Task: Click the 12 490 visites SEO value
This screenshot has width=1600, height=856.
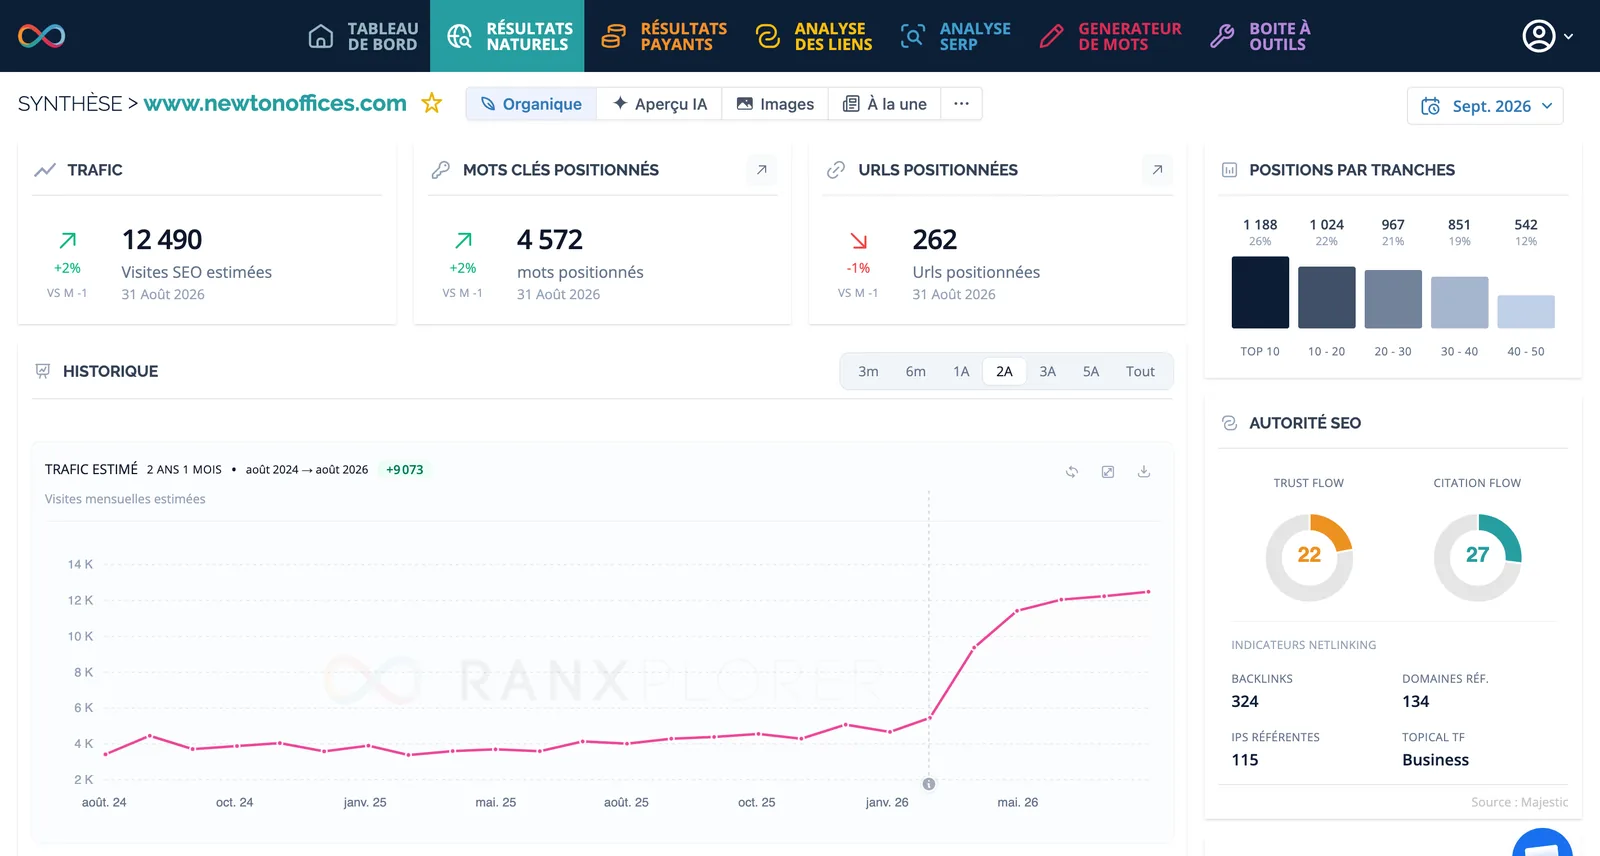Action: tap(162, 240)
